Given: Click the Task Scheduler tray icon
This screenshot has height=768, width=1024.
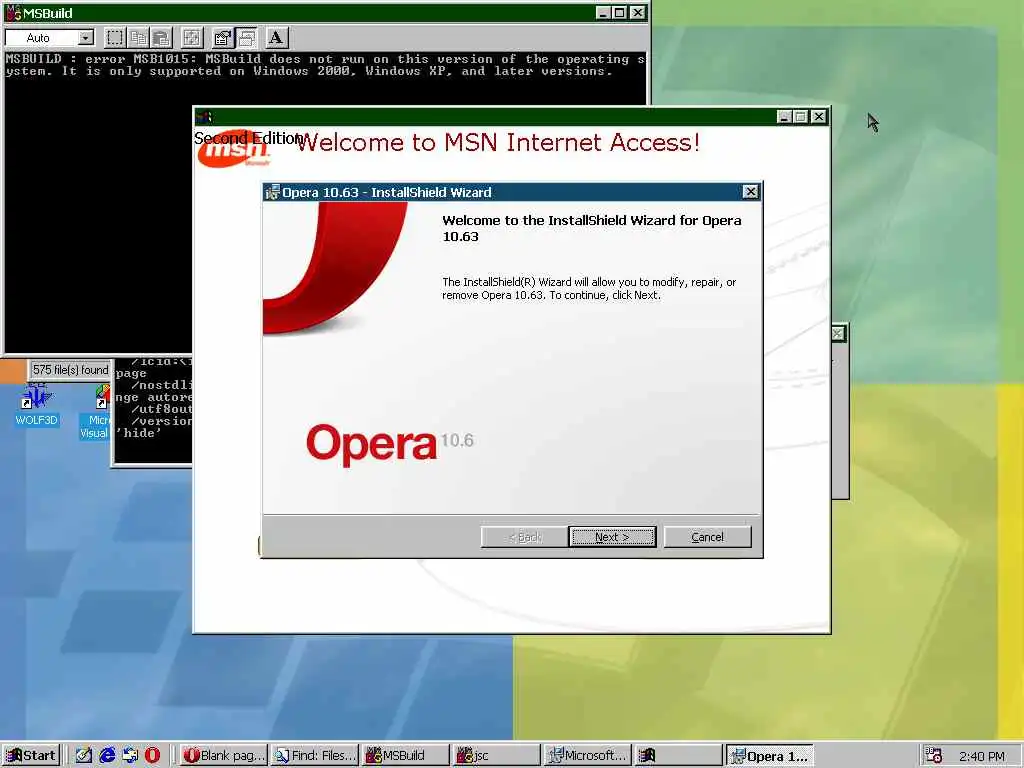Looking at the screenshot, I should click(x=934, y=756).
